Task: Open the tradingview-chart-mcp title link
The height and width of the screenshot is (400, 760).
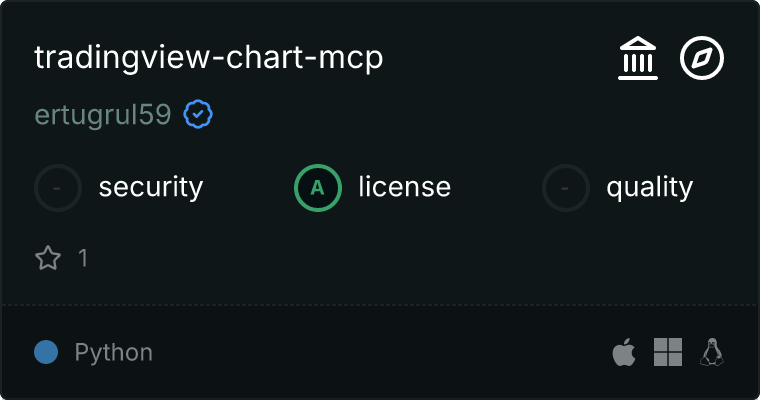Action: tap(209, 58)
